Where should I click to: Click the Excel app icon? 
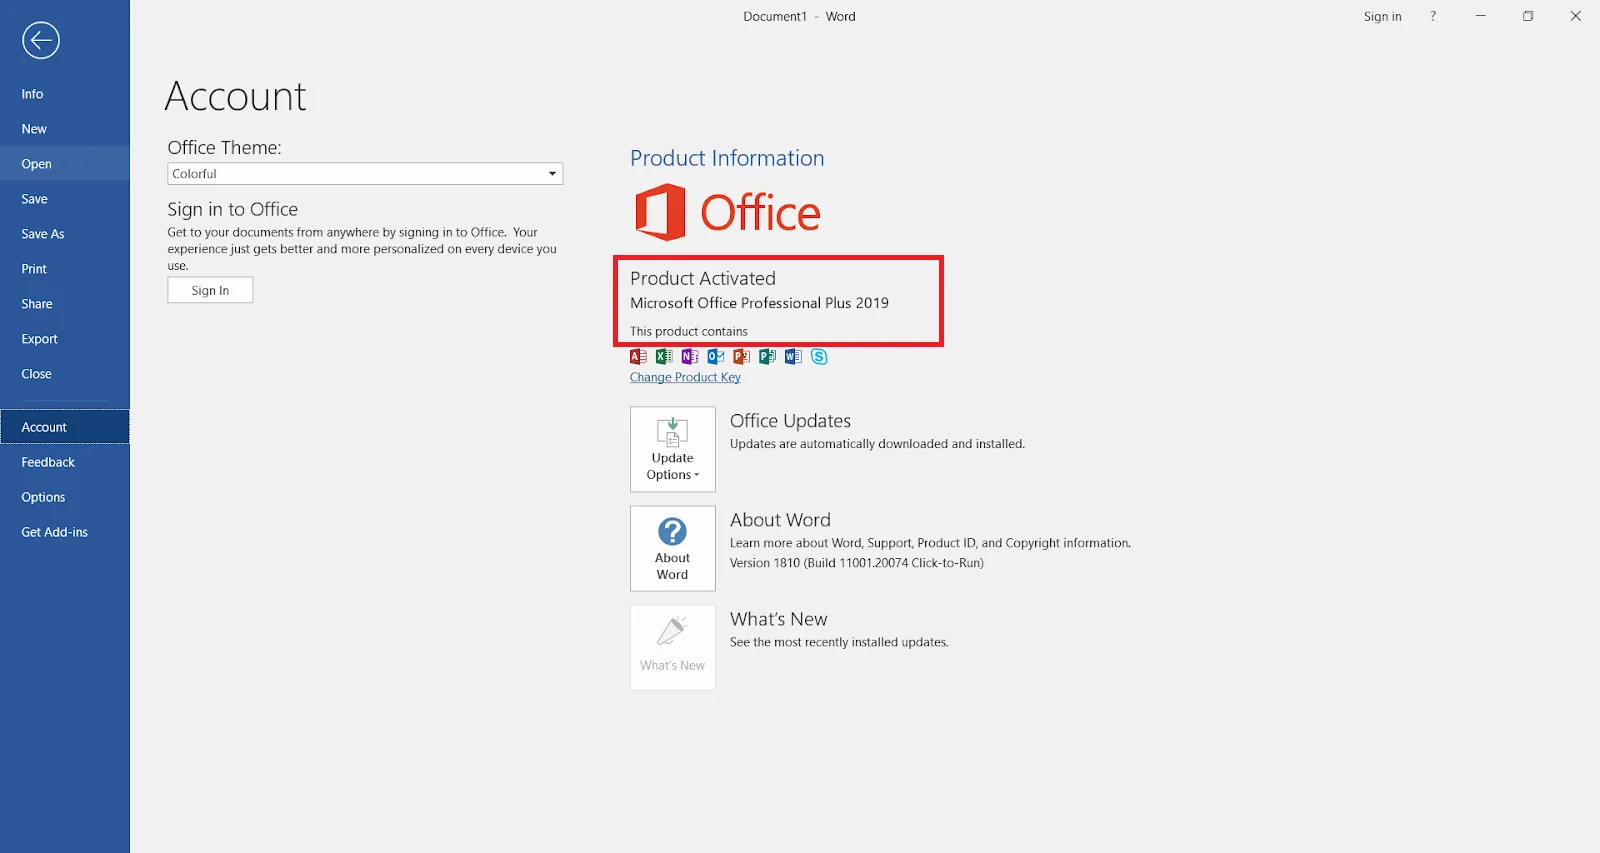[x=664, y=357]
